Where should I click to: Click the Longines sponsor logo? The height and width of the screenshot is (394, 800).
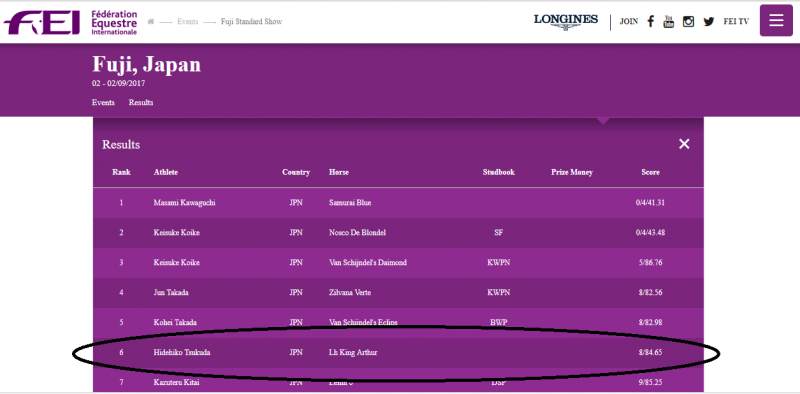tap(566, 21)
